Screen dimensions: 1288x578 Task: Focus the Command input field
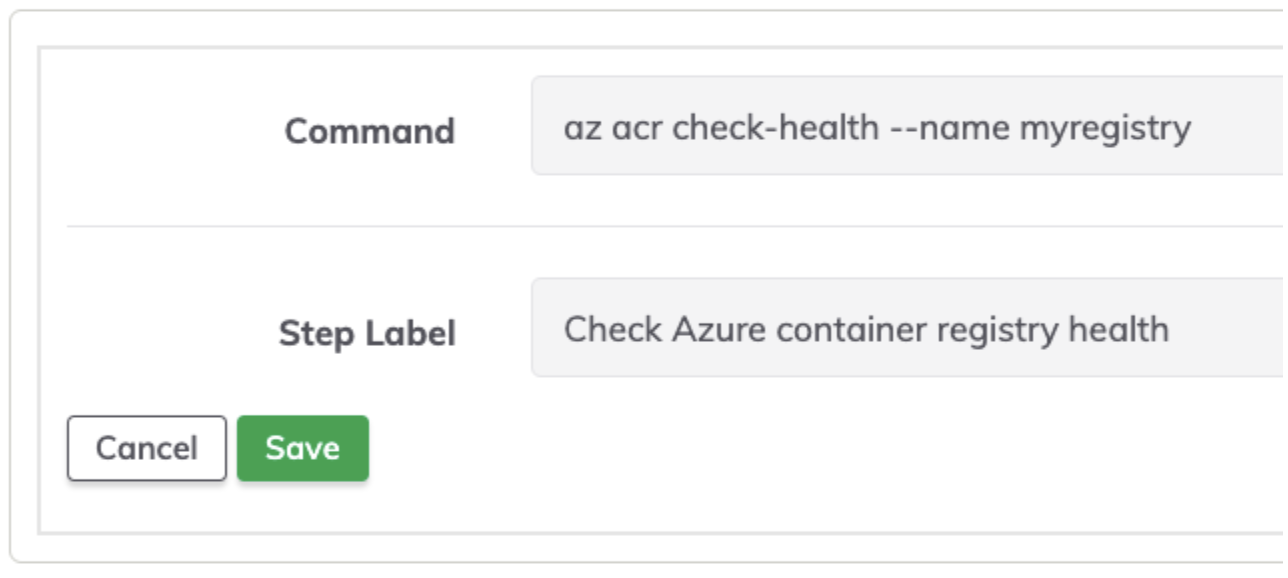coord(908,126)
